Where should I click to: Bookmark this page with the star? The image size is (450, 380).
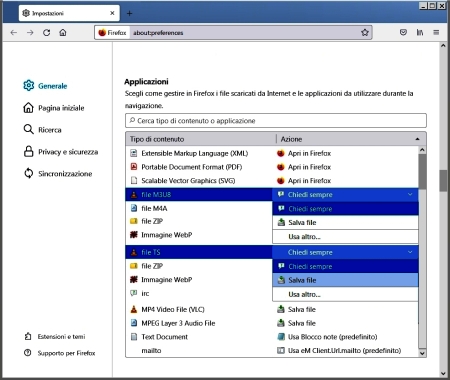pos(365,33)
